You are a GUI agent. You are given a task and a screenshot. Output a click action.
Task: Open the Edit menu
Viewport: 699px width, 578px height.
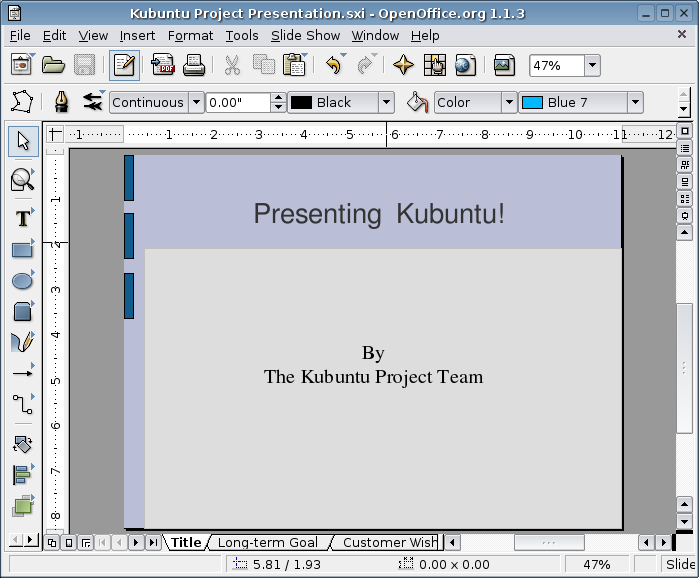click(54, 36)
